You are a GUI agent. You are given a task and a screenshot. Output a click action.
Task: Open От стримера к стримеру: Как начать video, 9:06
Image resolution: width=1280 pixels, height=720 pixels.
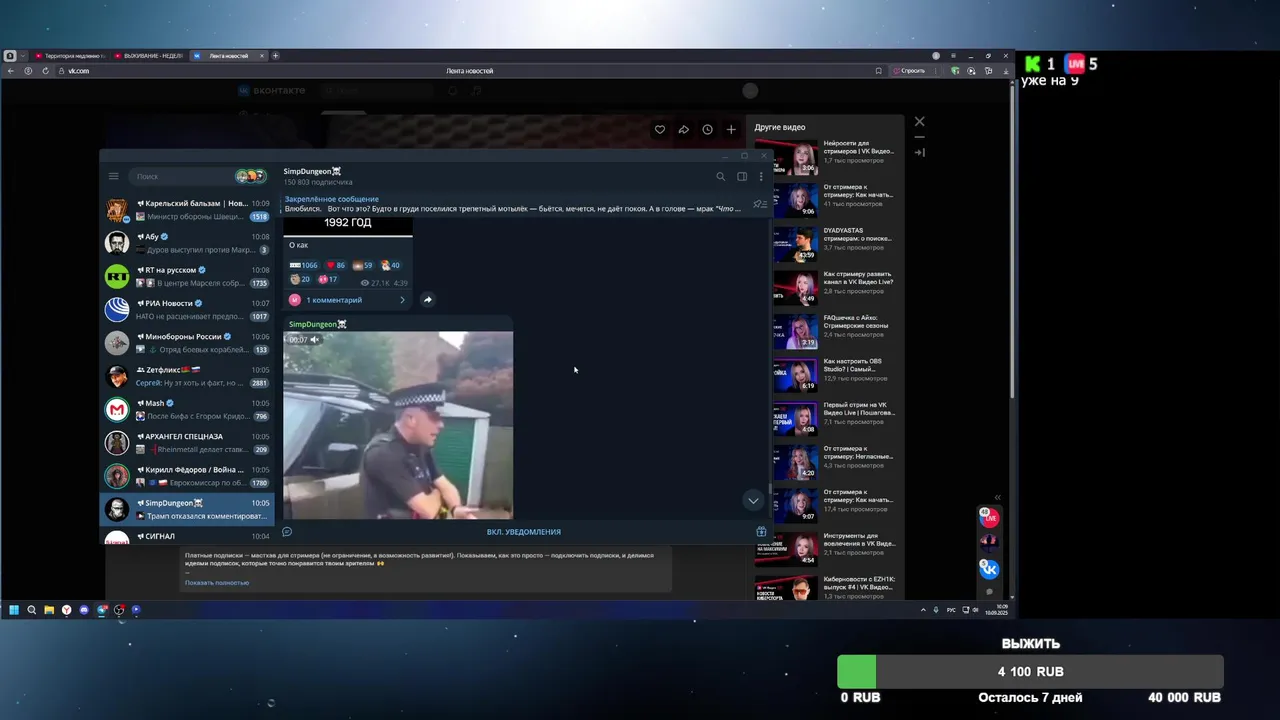click(x=835, y=199)
